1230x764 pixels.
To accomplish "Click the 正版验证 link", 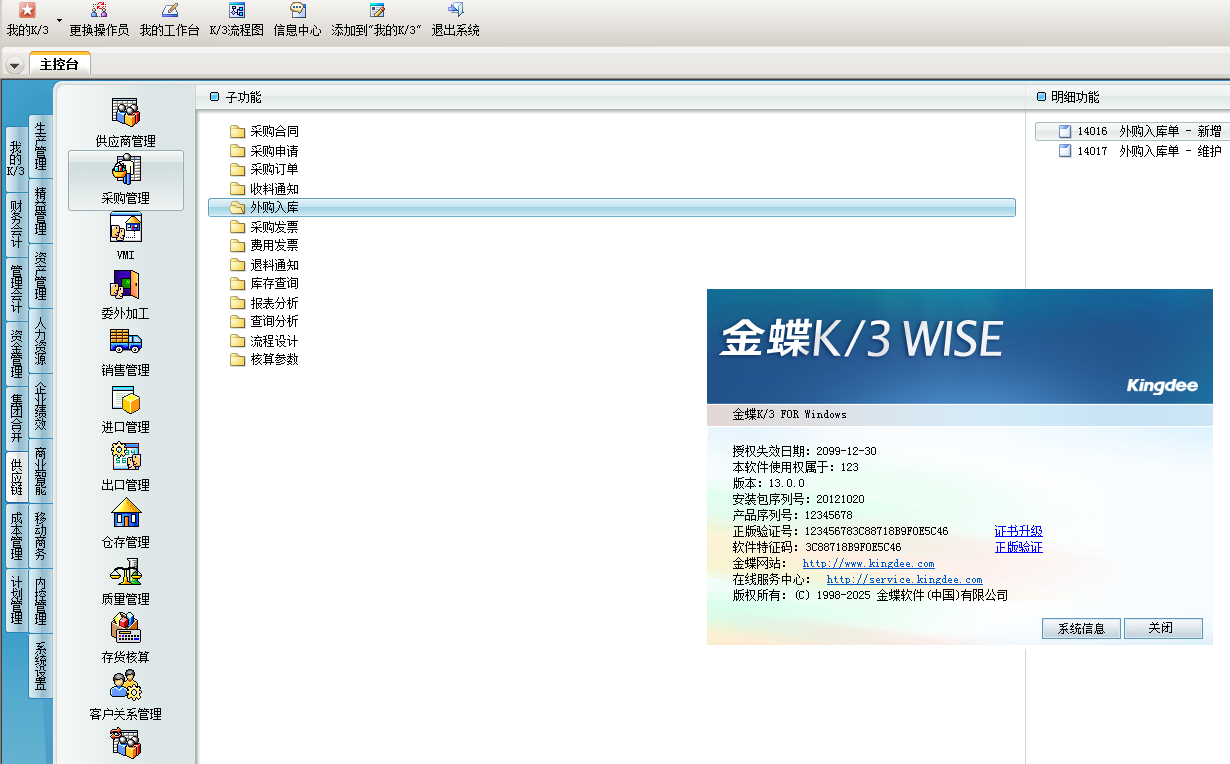I will 1018,547.
